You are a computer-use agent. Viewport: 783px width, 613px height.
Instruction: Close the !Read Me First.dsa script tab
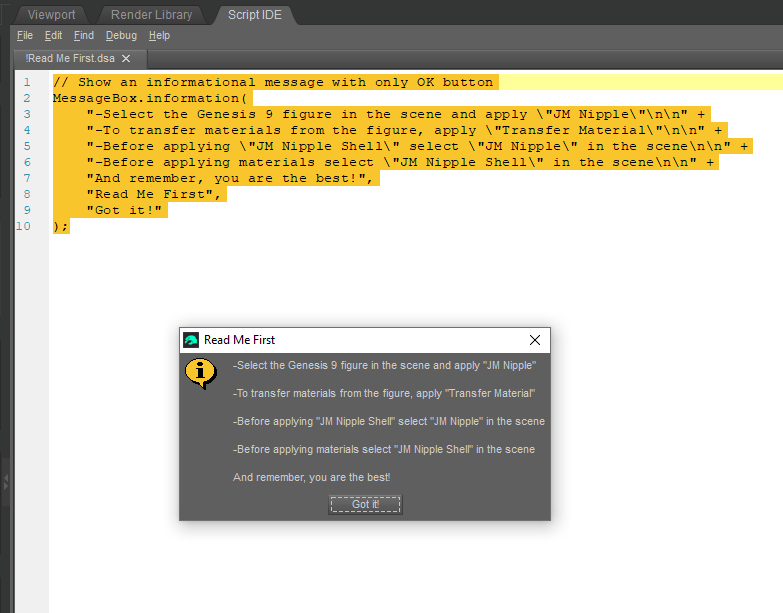pyautogui.click(x=126, y=58)
